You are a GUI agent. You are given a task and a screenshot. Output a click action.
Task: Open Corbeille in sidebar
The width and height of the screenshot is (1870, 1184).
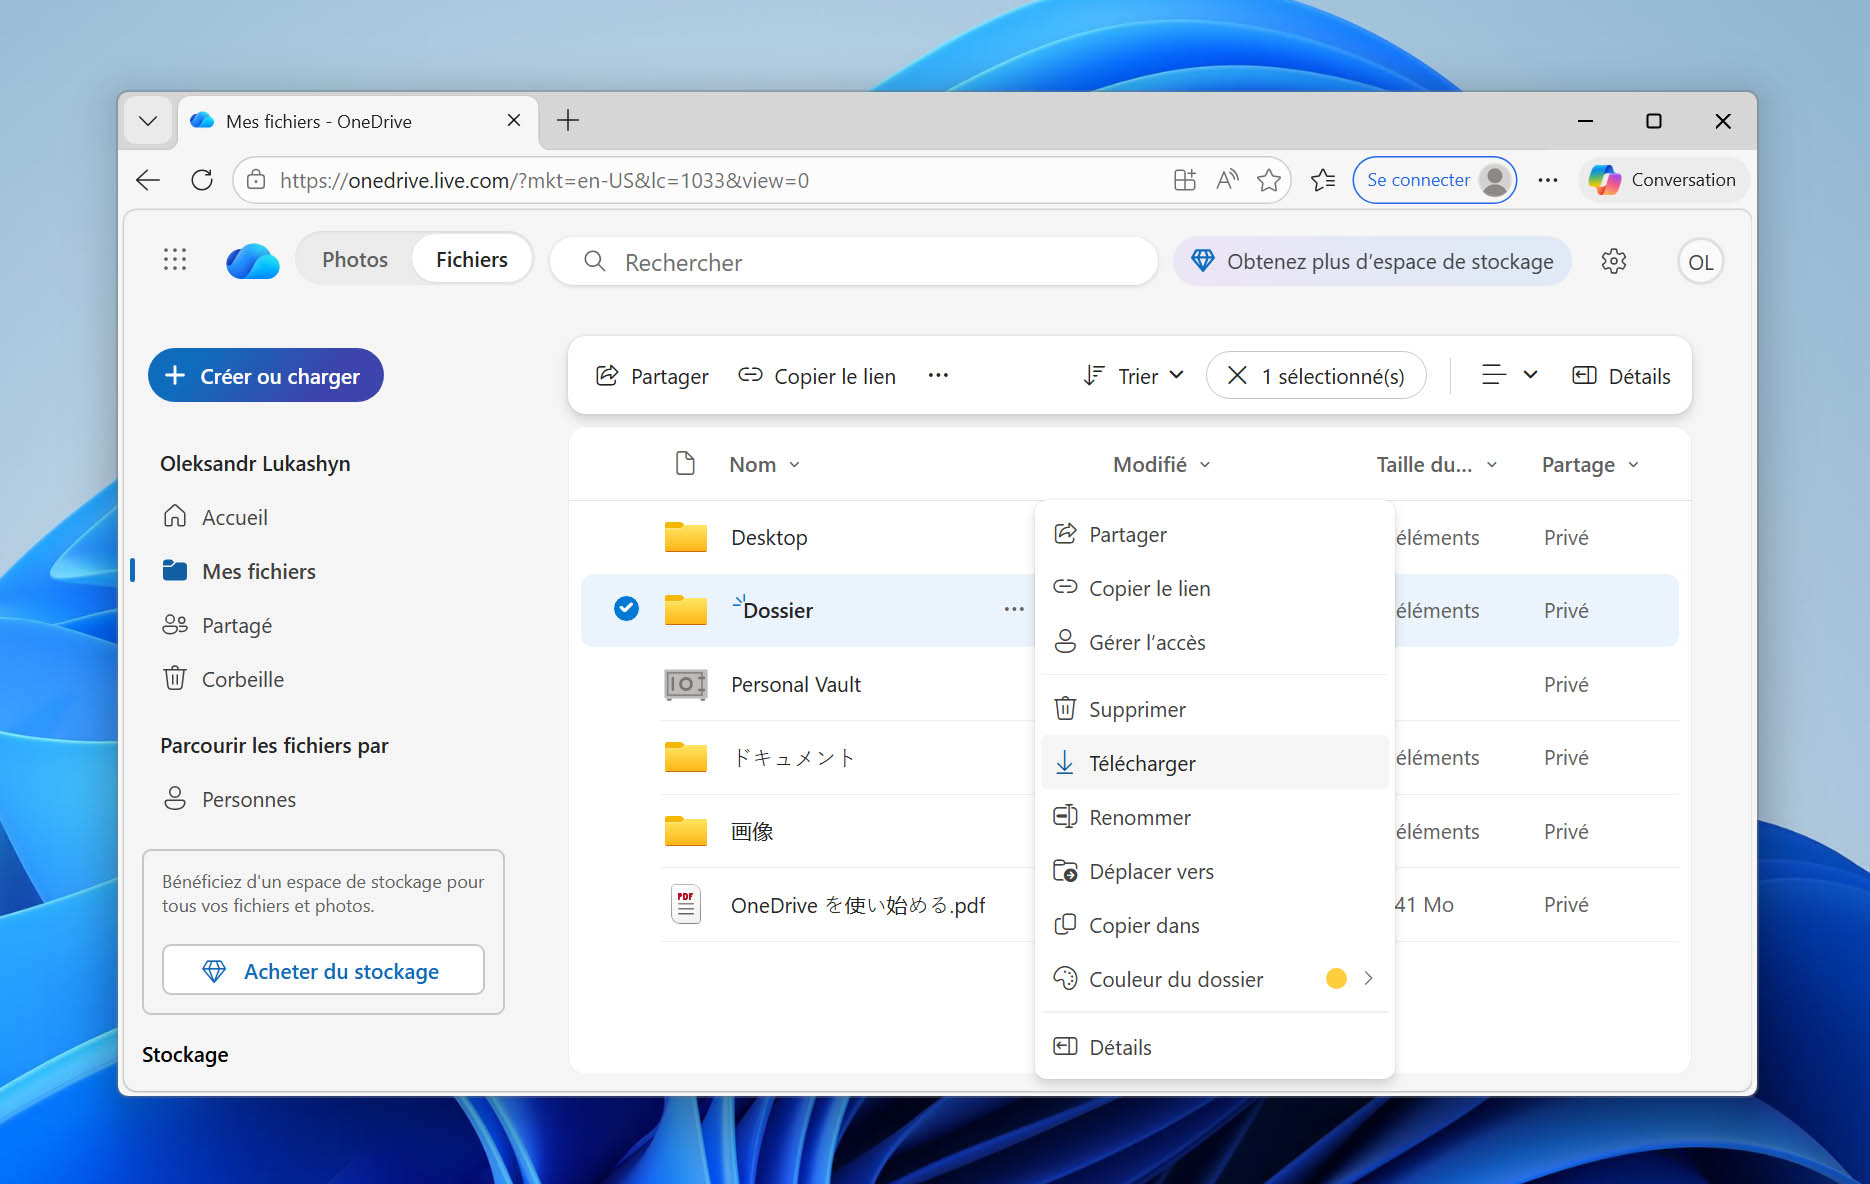223,679
